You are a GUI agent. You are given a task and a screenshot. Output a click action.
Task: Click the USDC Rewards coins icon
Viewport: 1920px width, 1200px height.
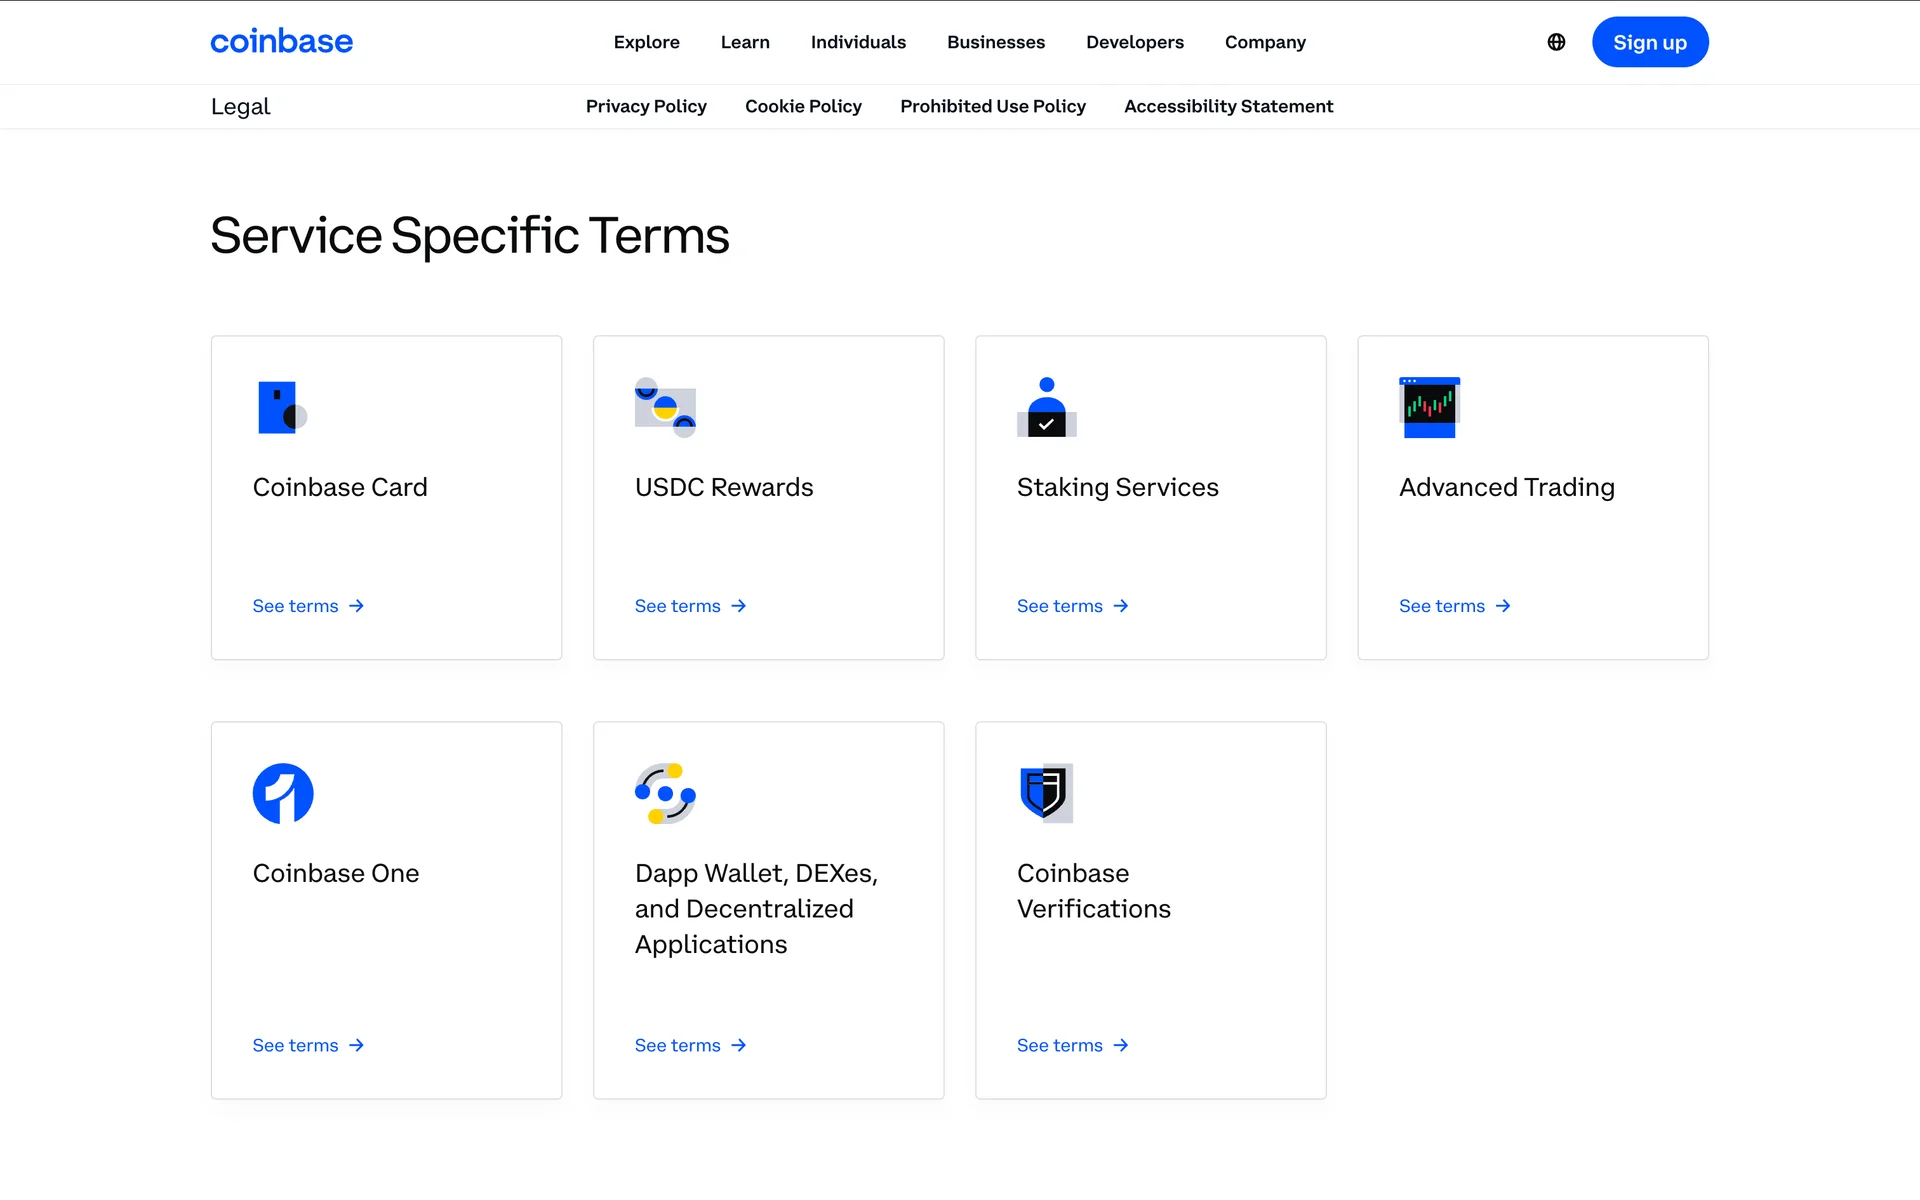pos(665,407)
